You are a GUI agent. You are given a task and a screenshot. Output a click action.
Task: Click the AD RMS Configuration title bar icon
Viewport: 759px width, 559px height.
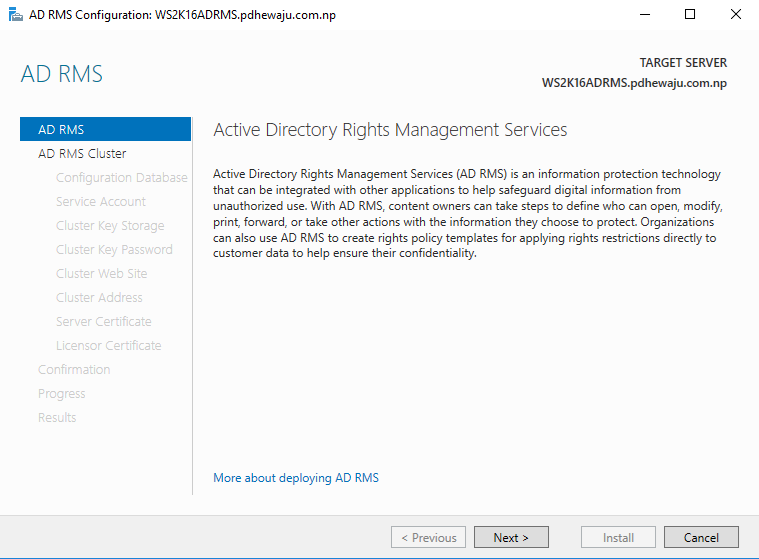[x=15, y=15]
